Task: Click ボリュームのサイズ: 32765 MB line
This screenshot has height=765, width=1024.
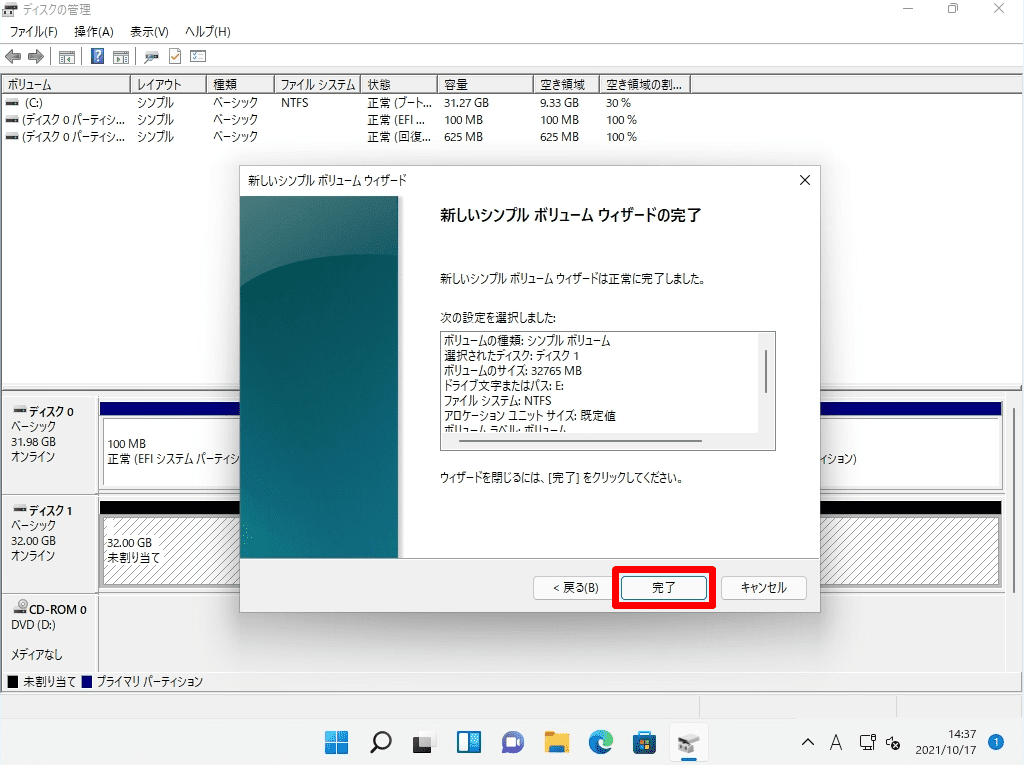Action: click(513, 370)
